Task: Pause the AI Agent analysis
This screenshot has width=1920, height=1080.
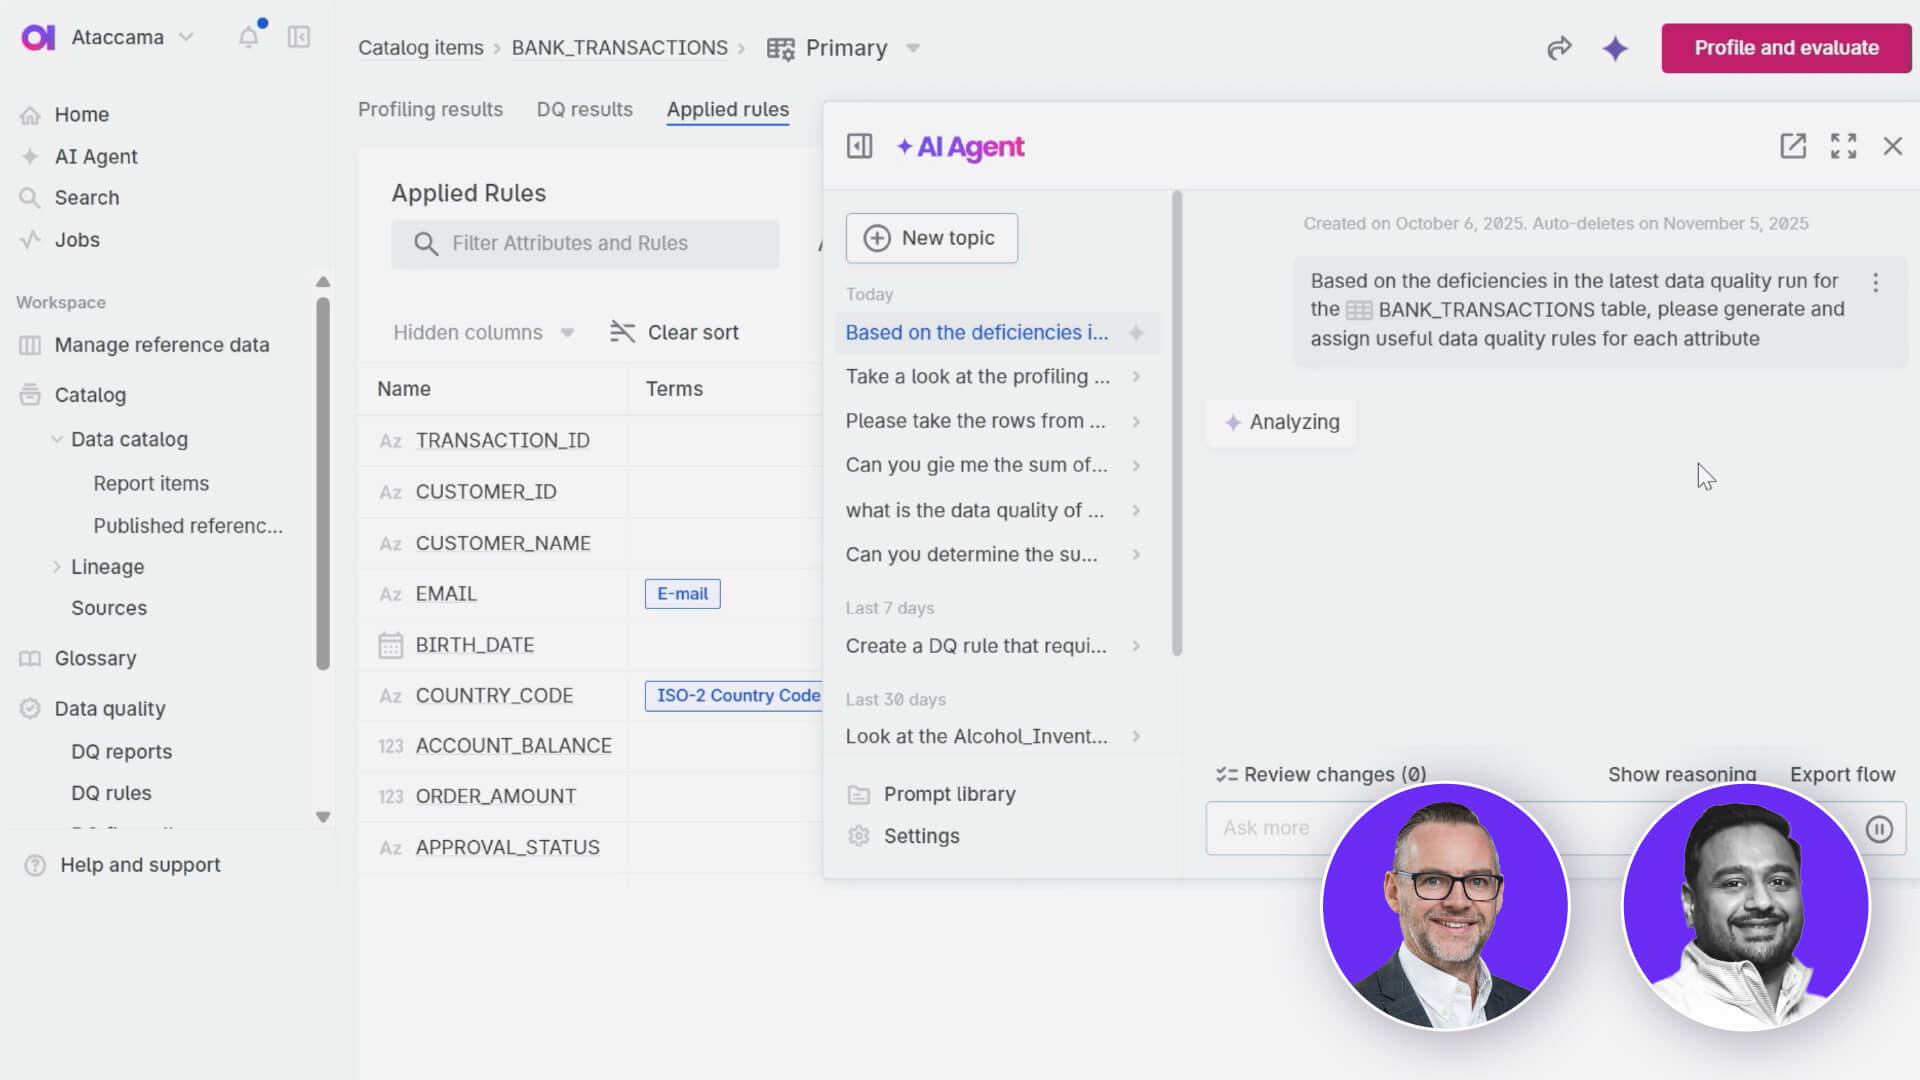Action: [x=1879, y=829]
